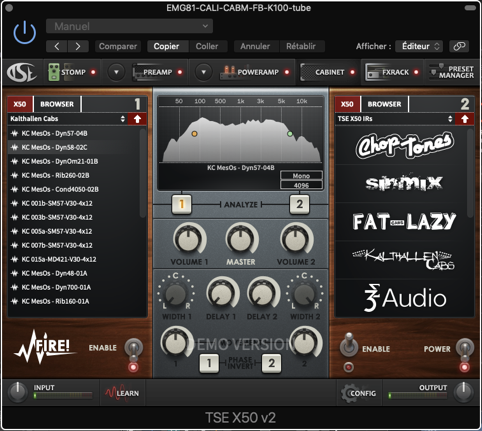This screenshot has height=431, width=482.
Task: Load next preset with right arrow
Action: click(x=78, y=46)
